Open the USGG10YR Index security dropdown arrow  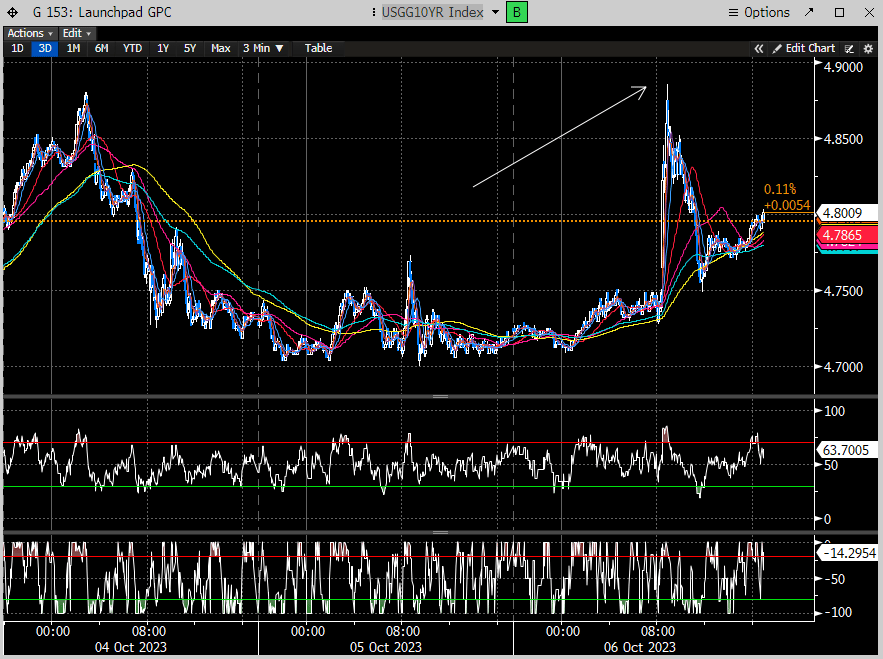(x=494, y=13)
